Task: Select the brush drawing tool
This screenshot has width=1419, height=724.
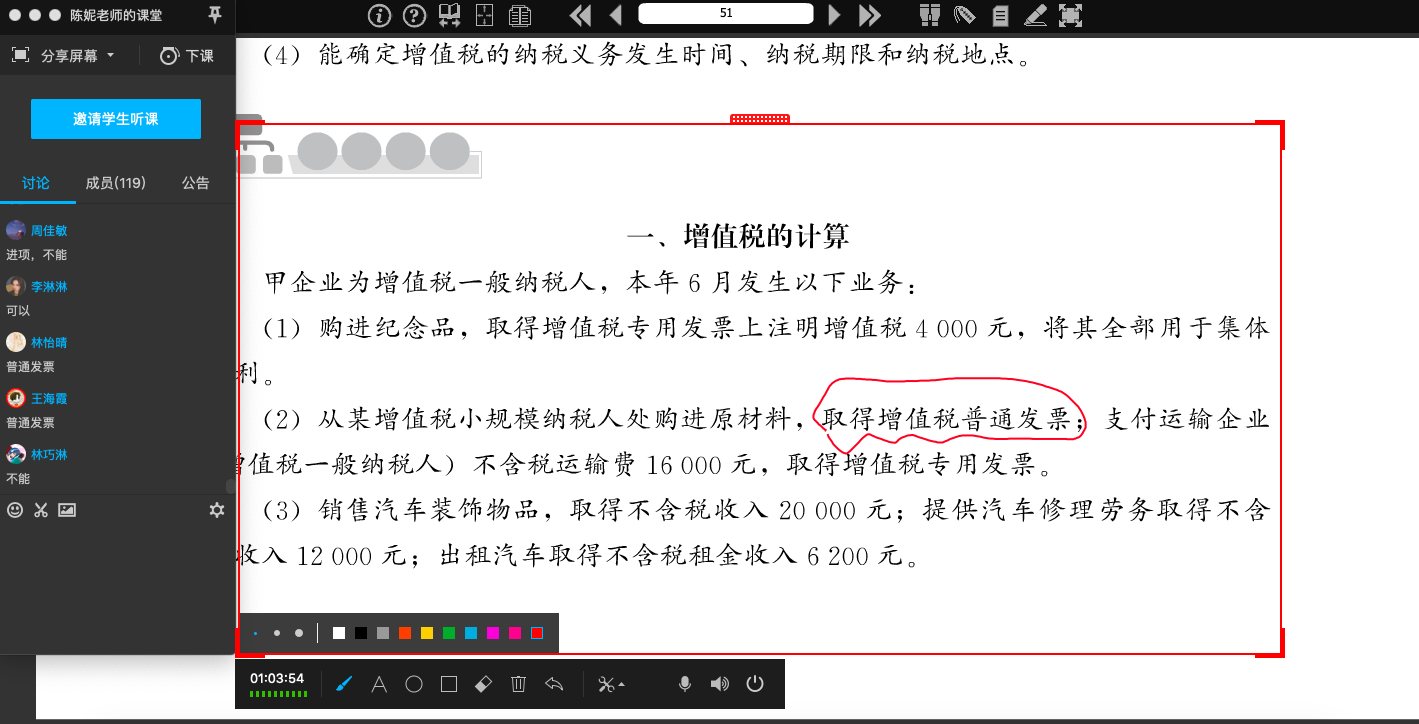Action: (x=344, y=685)
